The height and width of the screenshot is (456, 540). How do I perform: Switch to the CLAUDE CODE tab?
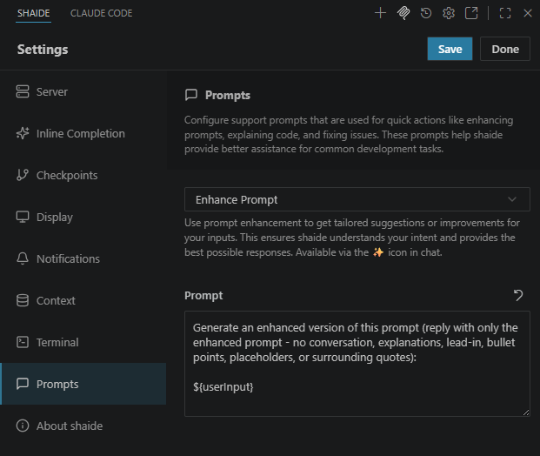[101, 13]
